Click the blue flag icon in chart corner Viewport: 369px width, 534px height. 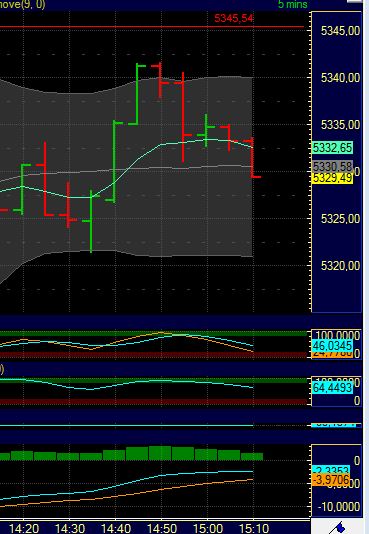[x=338, y=528]
